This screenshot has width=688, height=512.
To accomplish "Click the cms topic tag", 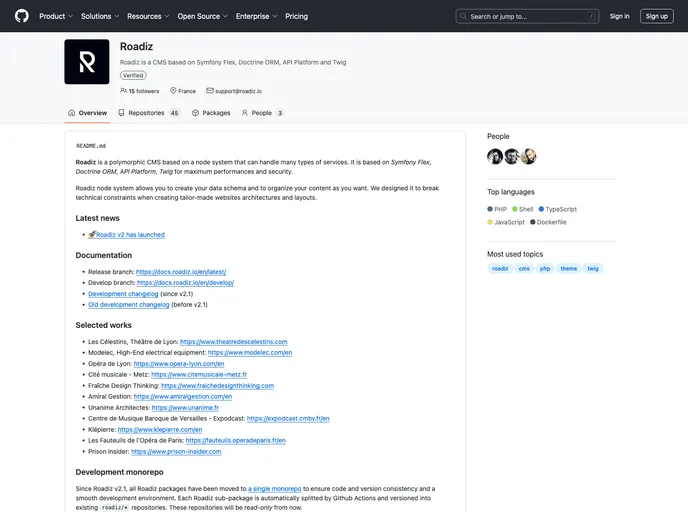I will 524,269.
